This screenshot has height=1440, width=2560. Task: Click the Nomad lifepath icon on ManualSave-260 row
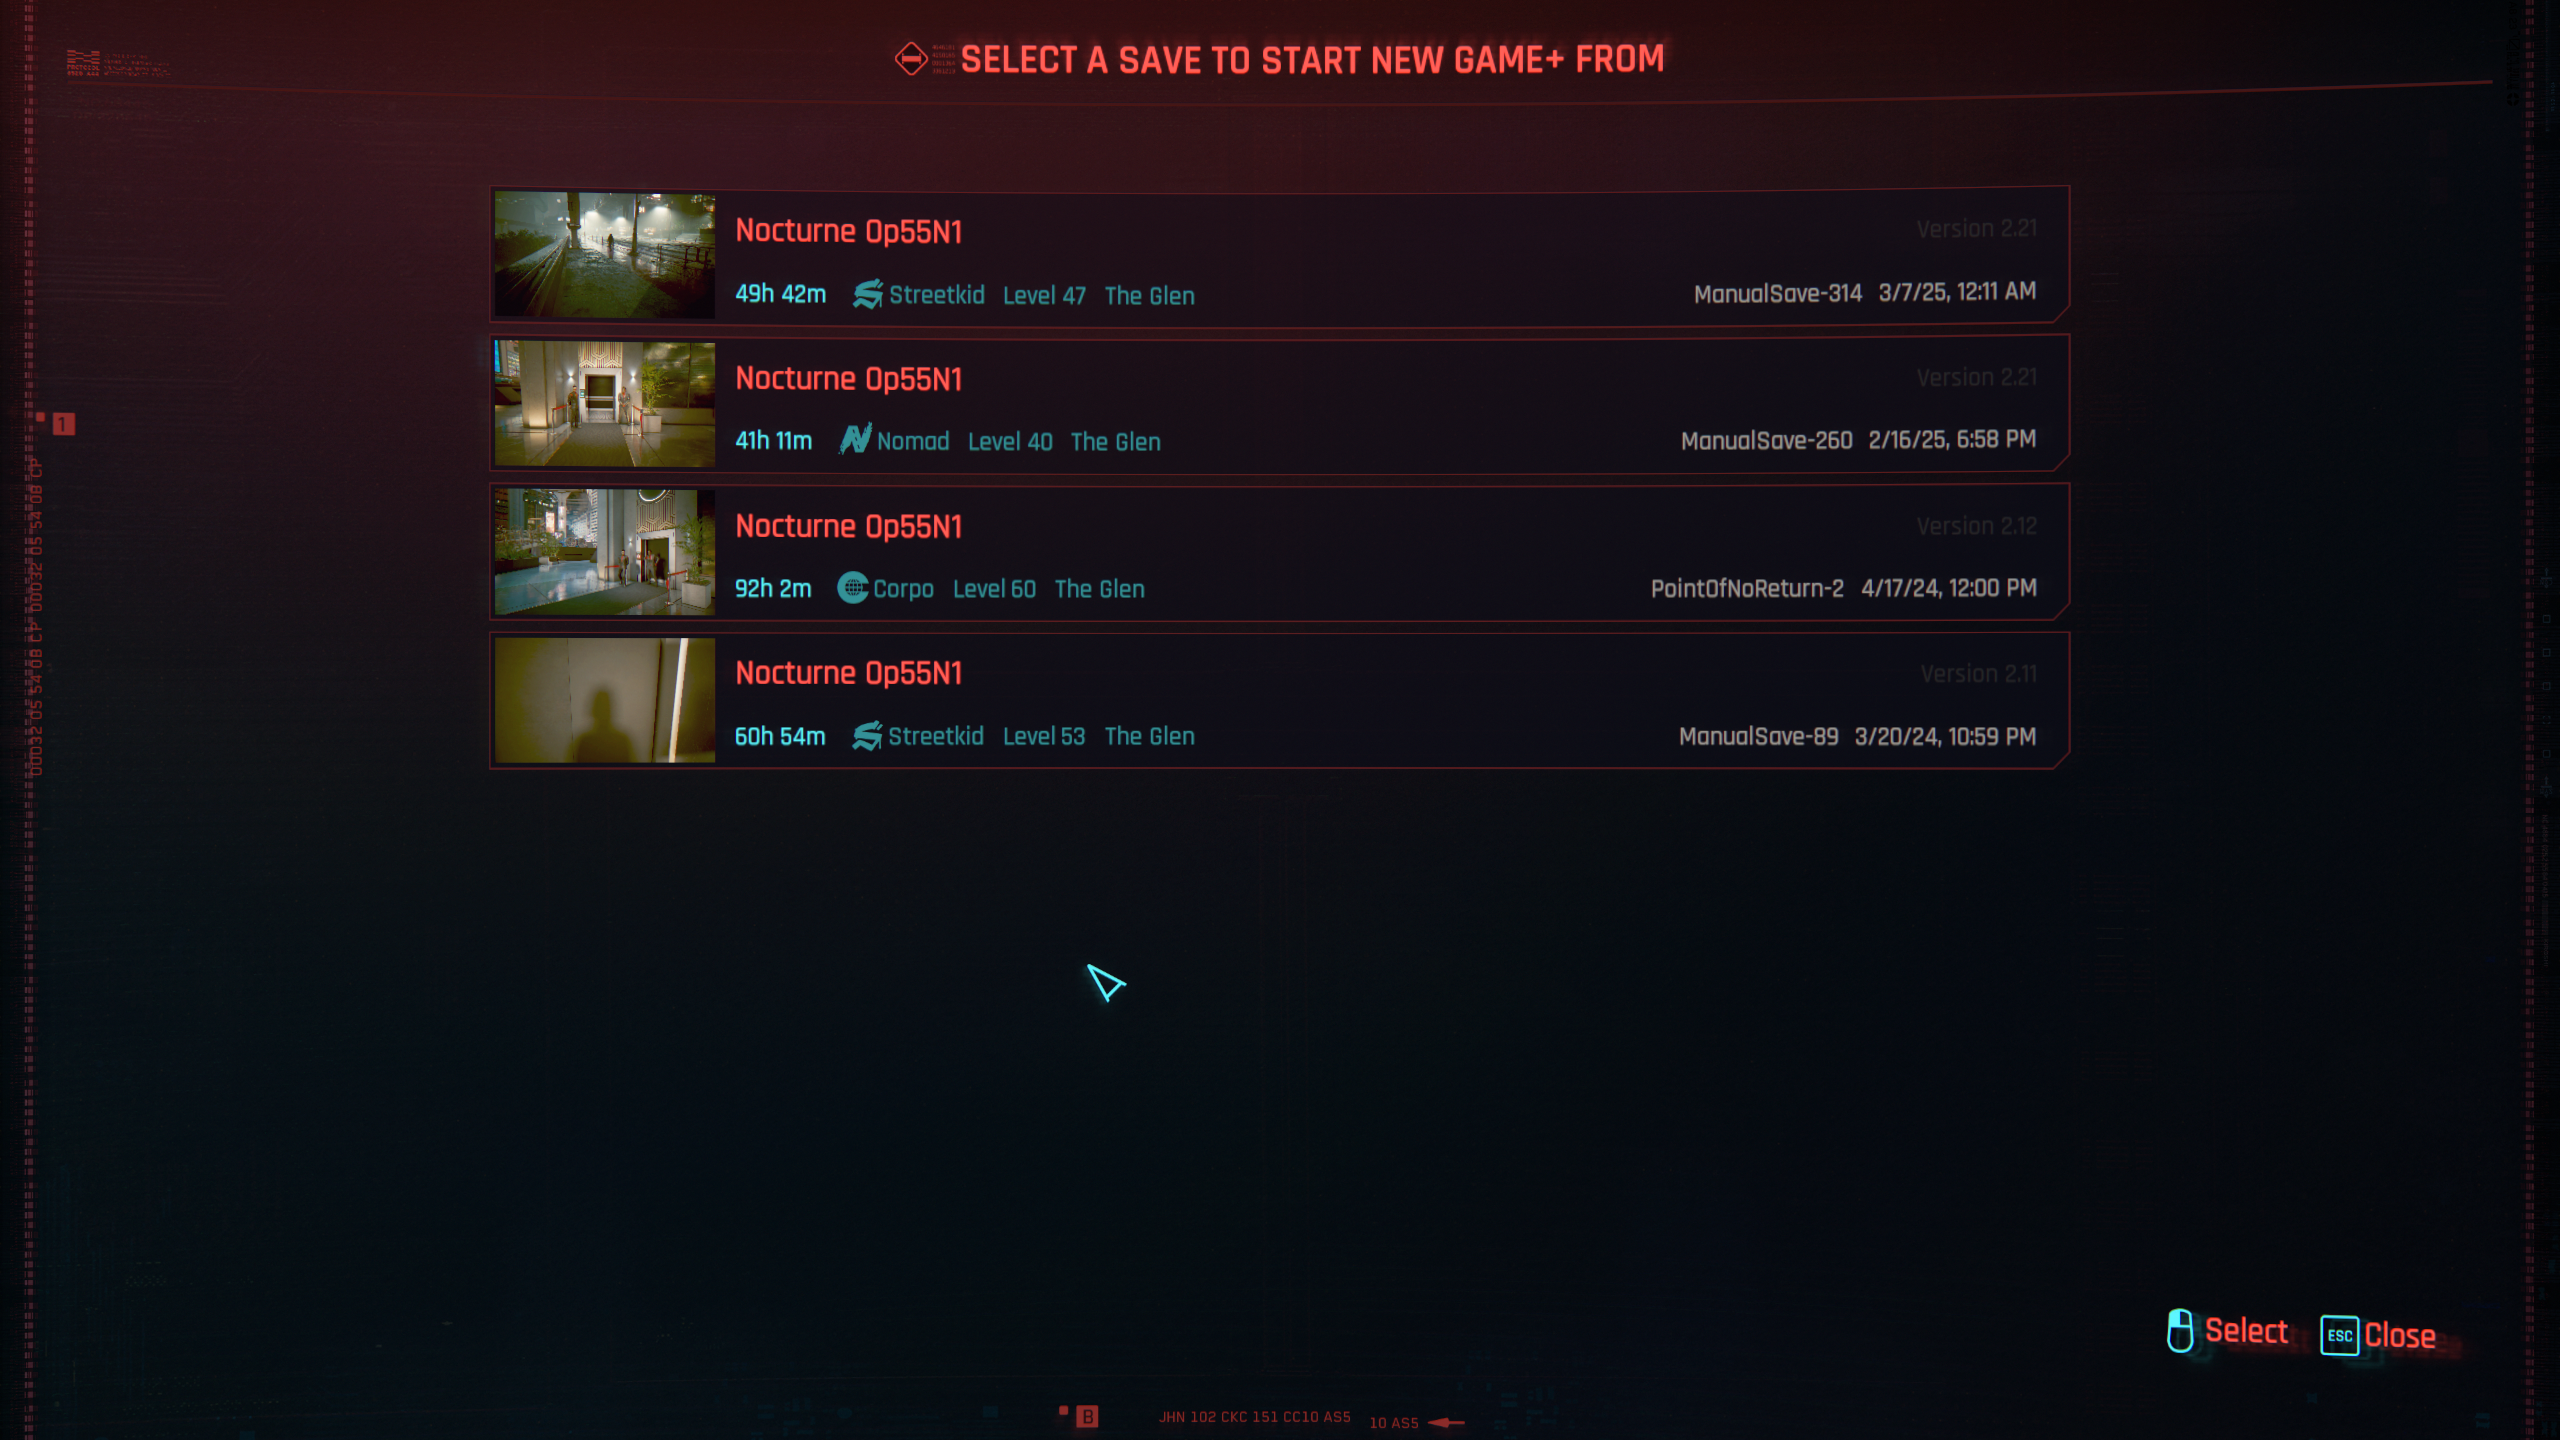point(855,440)
